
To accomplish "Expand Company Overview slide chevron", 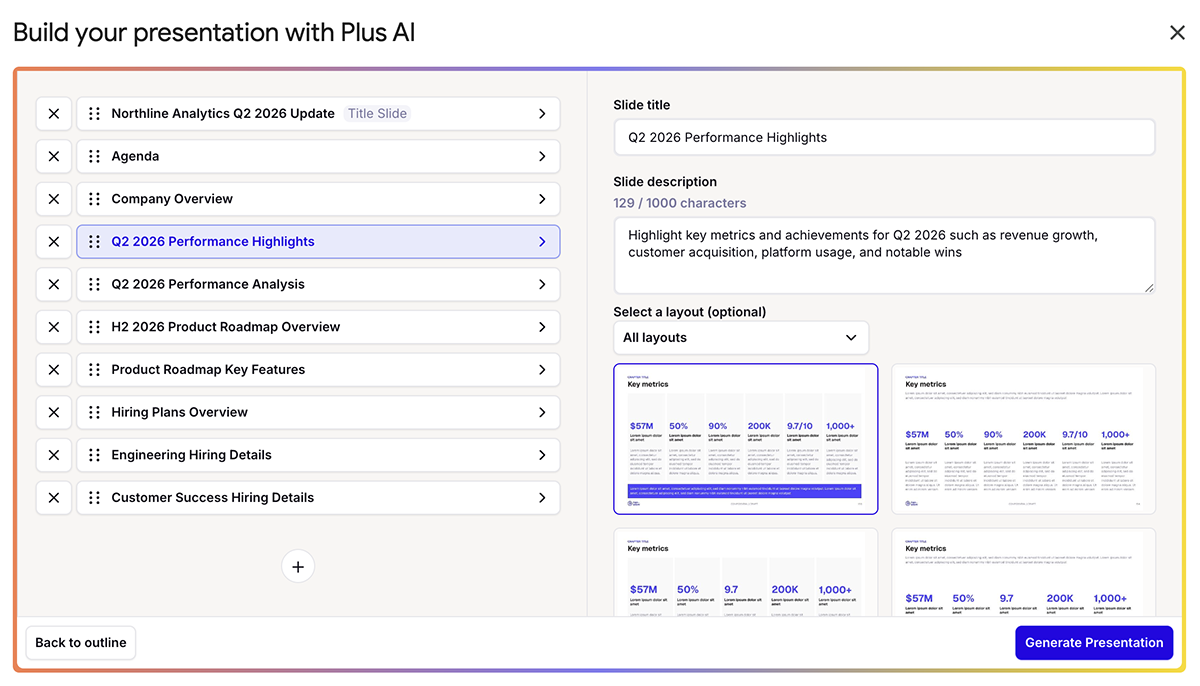I will [542, 199].
